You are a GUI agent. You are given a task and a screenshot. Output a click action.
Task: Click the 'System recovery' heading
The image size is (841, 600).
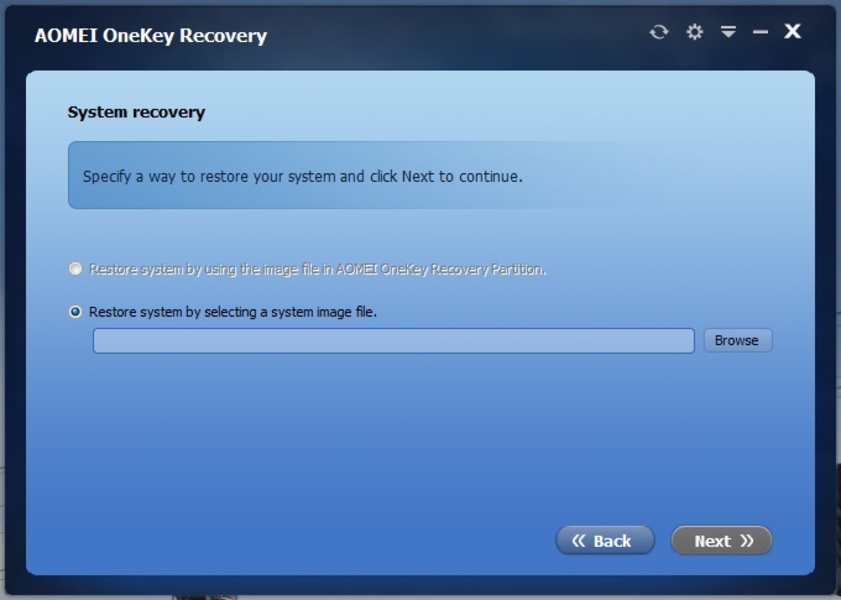click(x=136, y=112)
